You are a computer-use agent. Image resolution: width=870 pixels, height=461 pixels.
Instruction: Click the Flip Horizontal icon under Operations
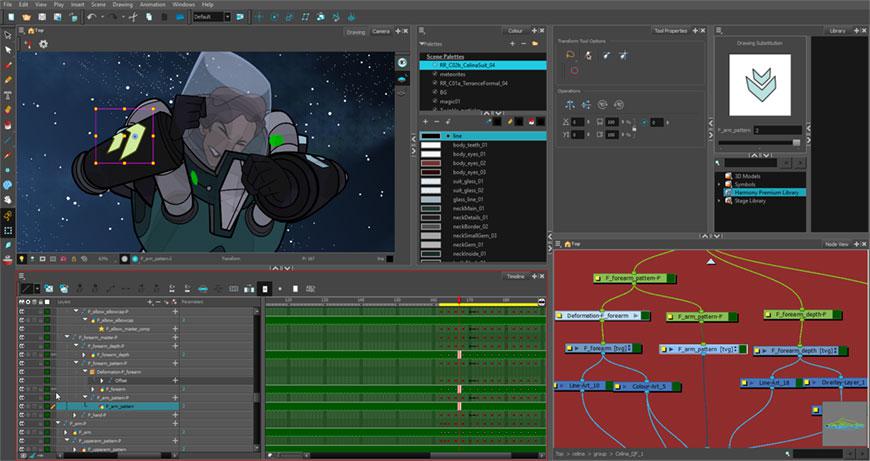click(570, 104)
